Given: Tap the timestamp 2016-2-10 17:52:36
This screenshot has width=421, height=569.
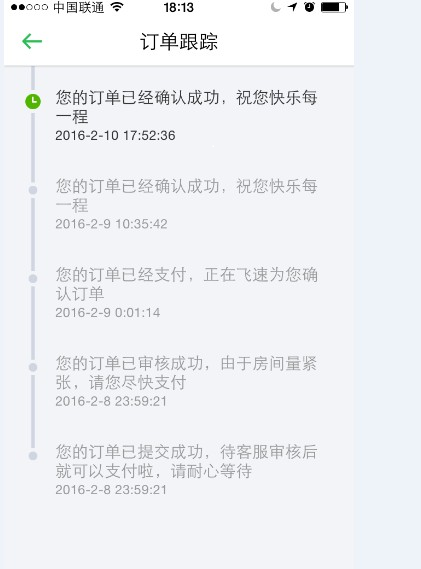Looking at the screenshot, I should (115, 136).
